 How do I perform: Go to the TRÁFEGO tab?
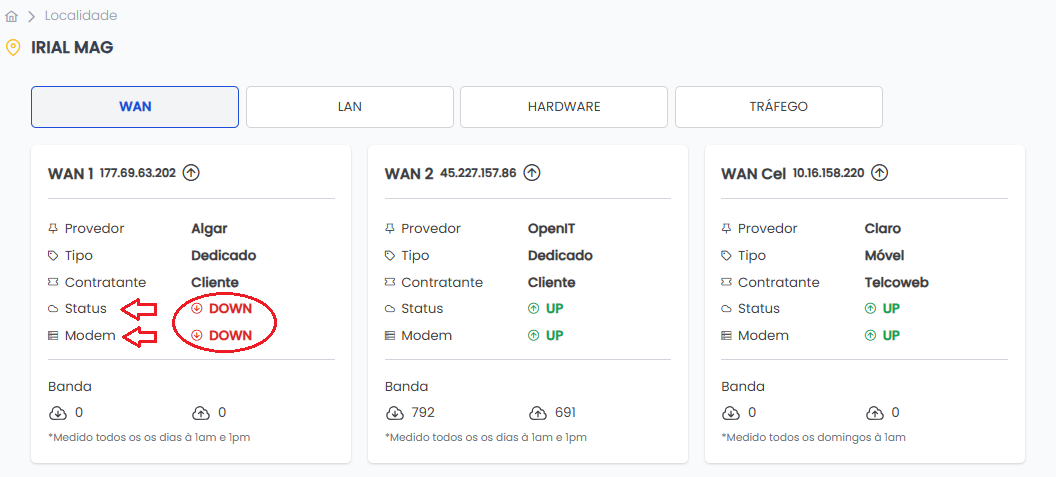pos(778,107)
